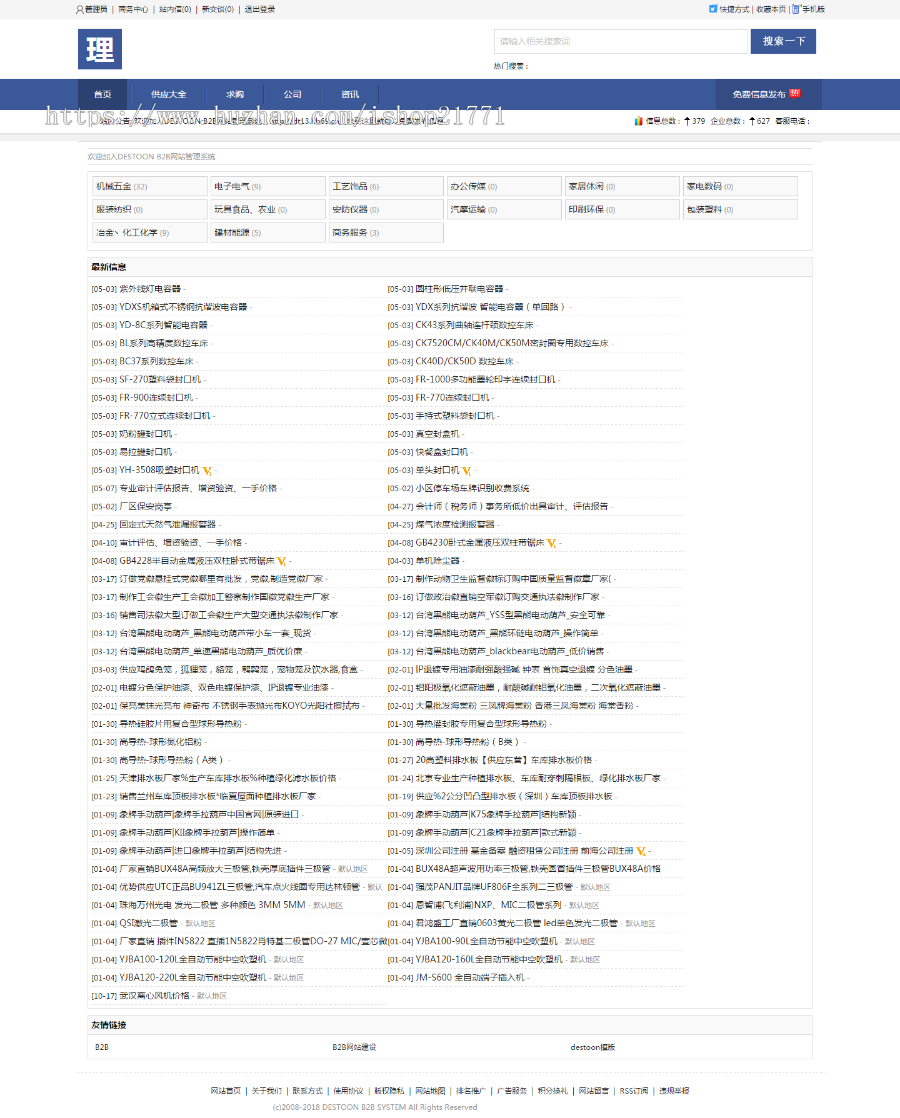Image resolution: width=900 pixels, height=1118 pixels.
Task: Open the 安防仪器 (0) category
Action: 385,210
